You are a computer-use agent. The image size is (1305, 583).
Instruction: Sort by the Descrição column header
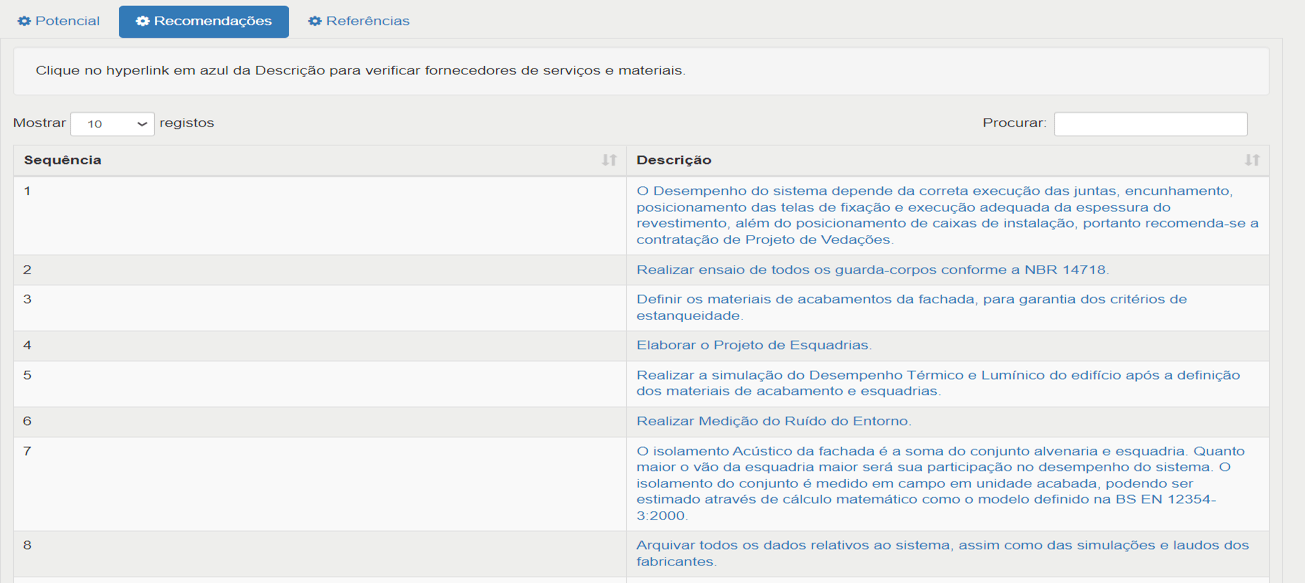click(x=948, y=160)
